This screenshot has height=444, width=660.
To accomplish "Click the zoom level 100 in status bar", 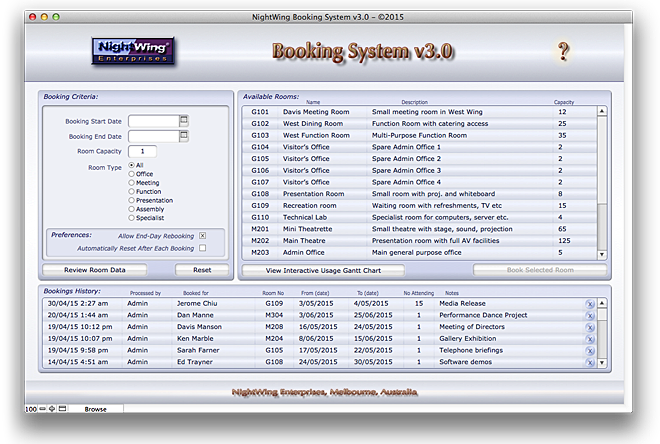I will [31, 409].
